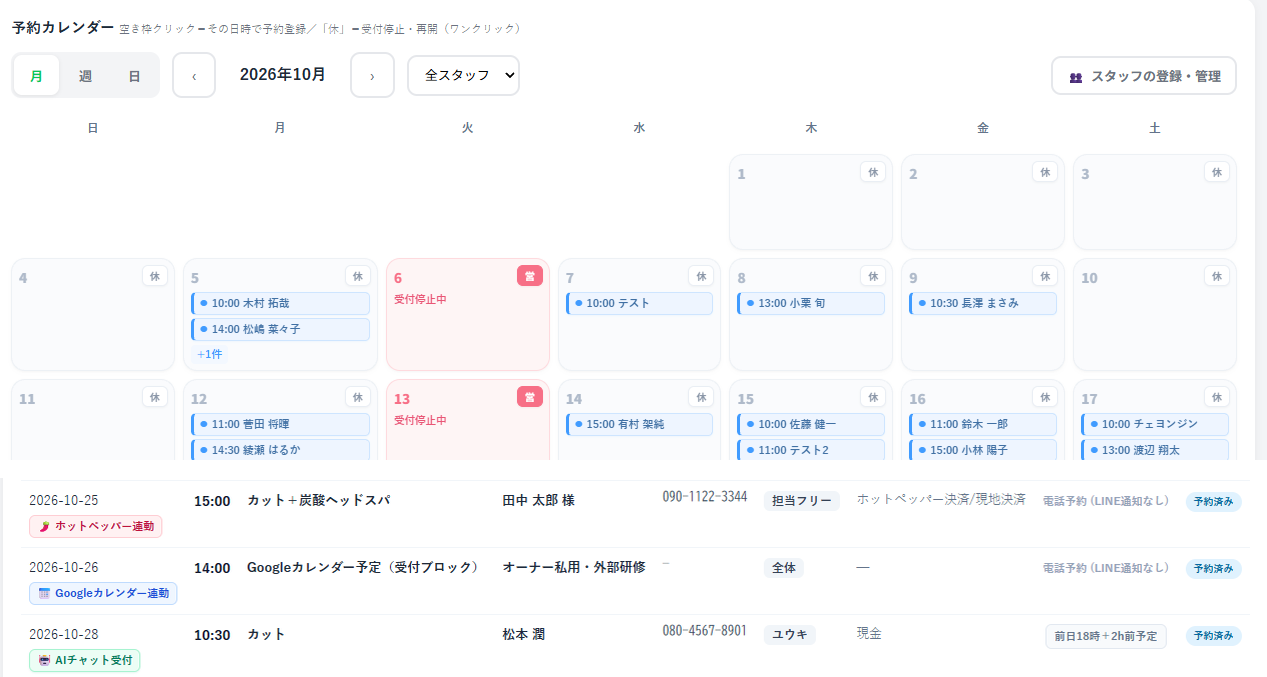Click 予約済み status for 松本 潤
The width and height of the screenshot is (1267, 677).
[1214, 635]
